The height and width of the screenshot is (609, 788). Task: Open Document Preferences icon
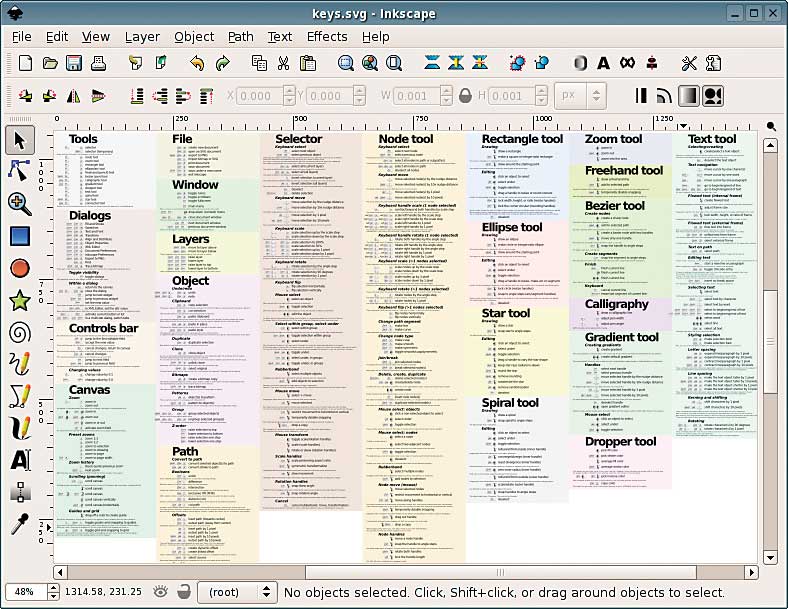click(x=714, y=63)
